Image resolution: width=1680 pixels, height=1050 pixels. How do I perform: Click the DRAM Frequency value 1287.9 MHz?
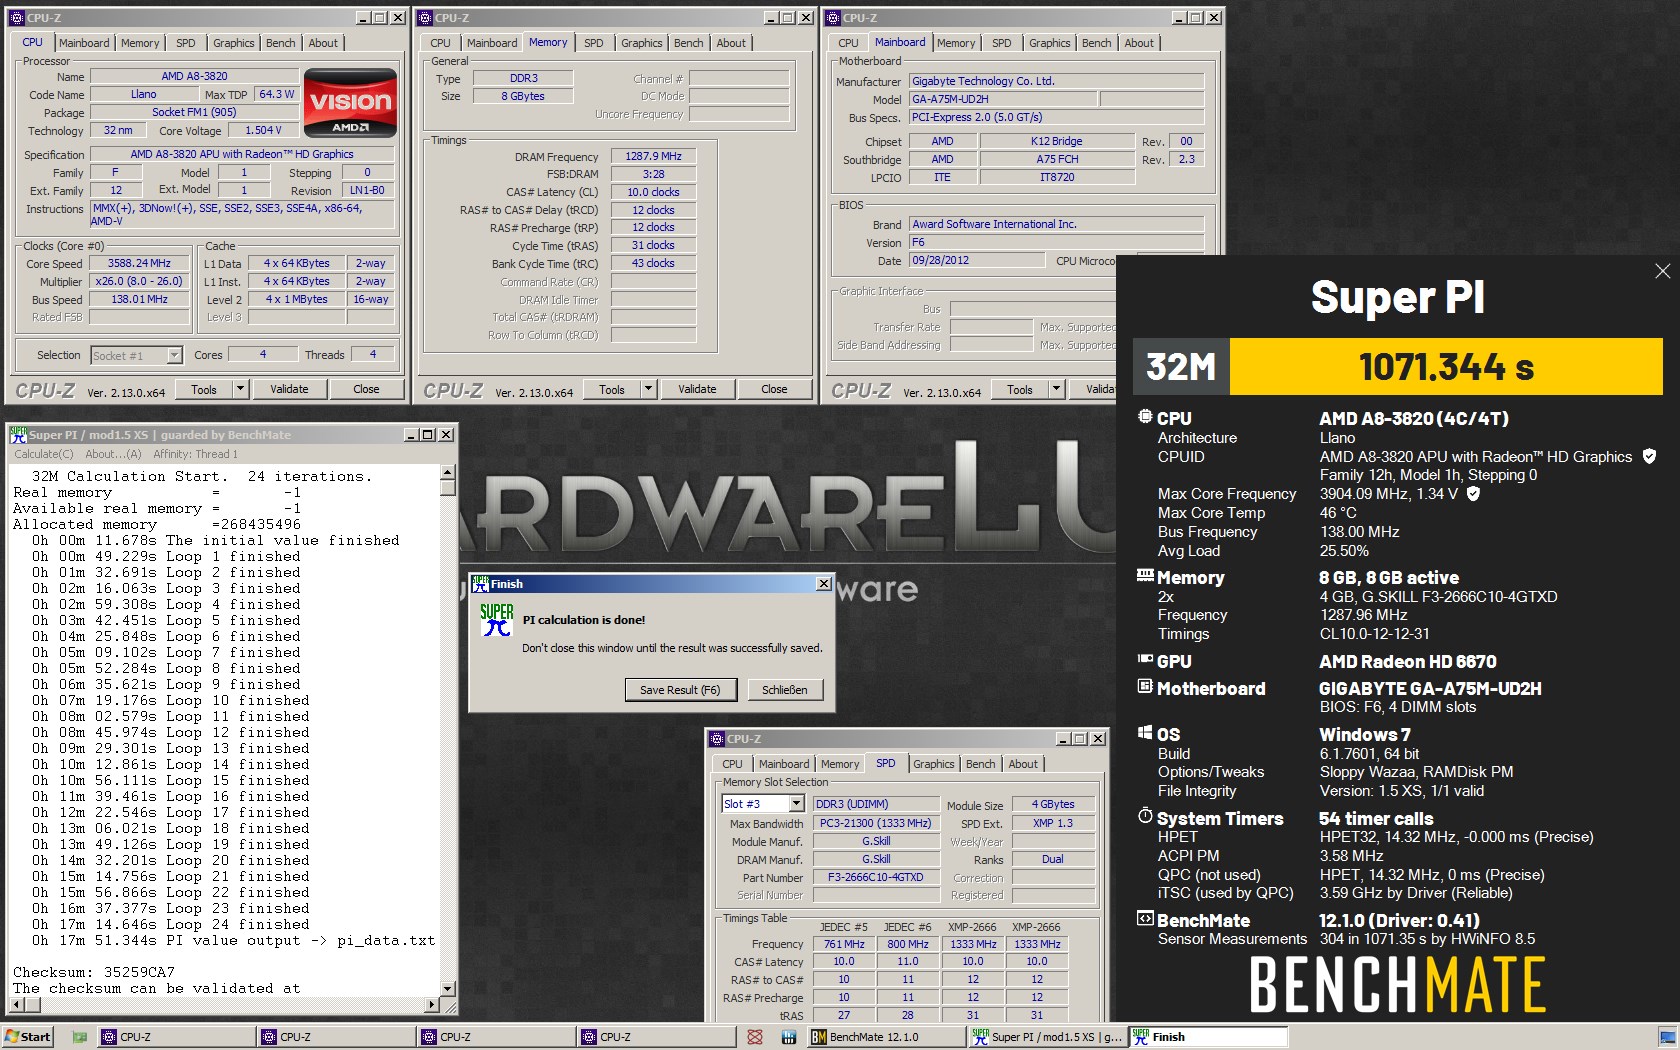tap(653, 157)
